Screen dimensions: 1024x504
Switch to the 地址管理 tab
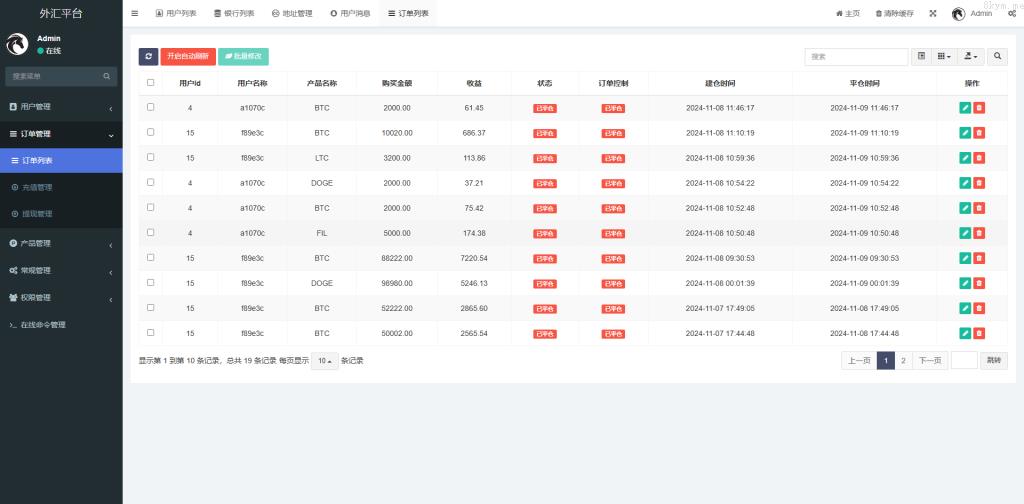click(x=292, y=13)
